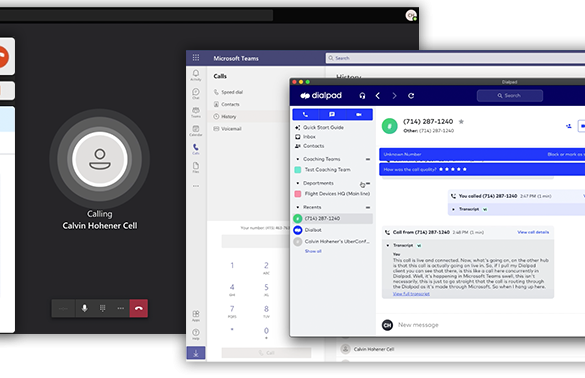Dial digit 1 on Teams keypad

click(232, 265)
